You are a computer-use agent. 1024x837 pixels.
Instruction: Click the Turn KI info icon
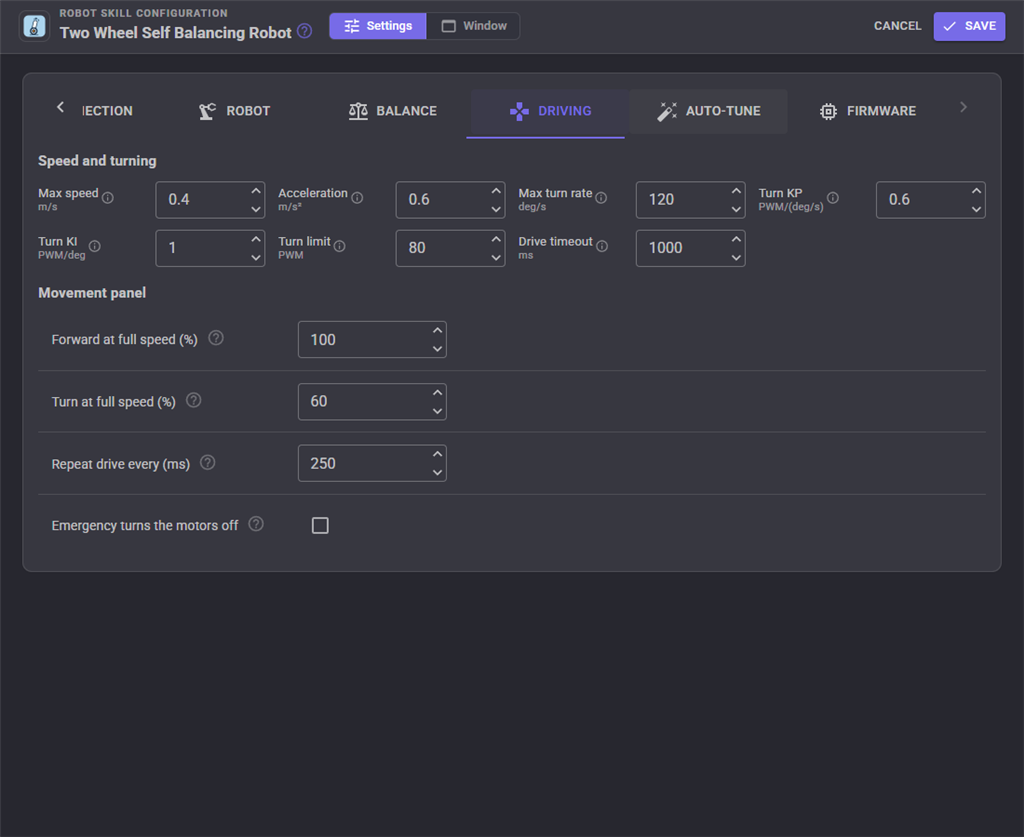[x=95, y=246]
